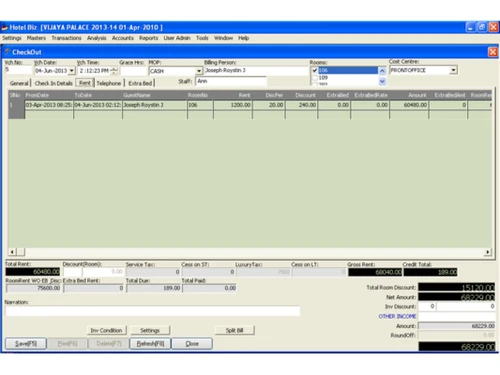Open the Tools menu
The width and height of the screenshot is (500, 375).
(x=202, y=38)
